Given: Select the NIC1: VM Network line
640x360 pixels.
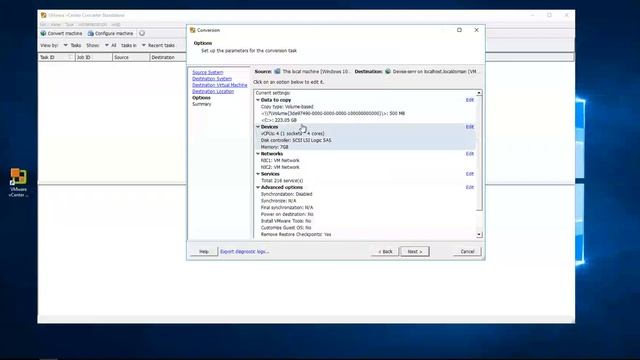Looking at the screenshot, I should click(x=280, y=160).
